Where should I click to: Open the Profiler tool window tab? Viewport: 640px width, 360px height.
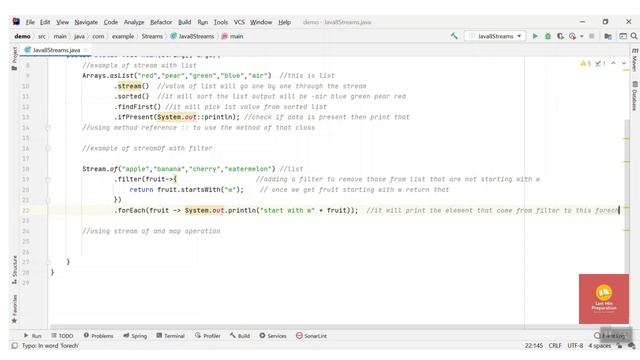[207, 336]
